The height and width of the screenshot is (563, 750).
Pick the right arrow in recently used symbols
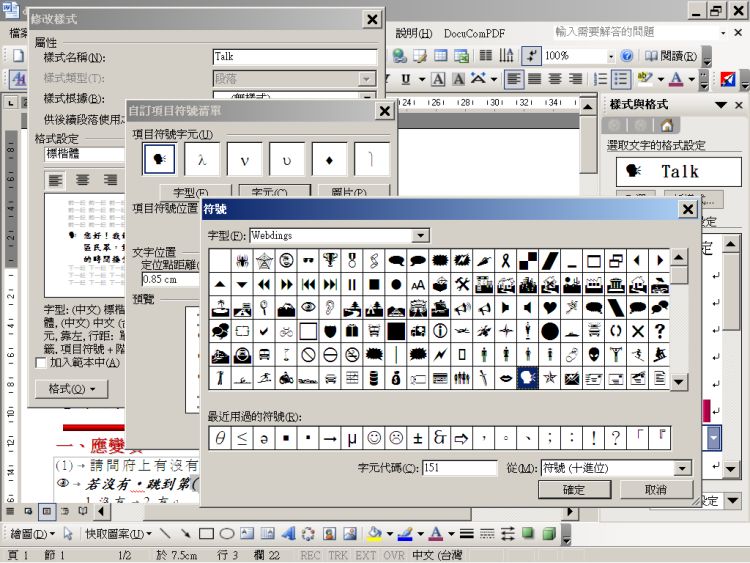330,438
